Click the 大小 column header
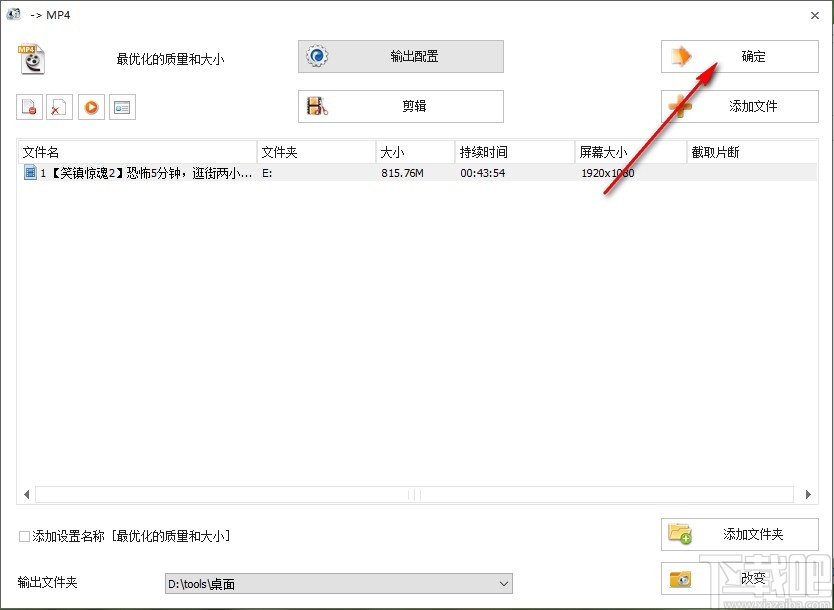The height and width of the screenshot is (610, 834). 415,152
